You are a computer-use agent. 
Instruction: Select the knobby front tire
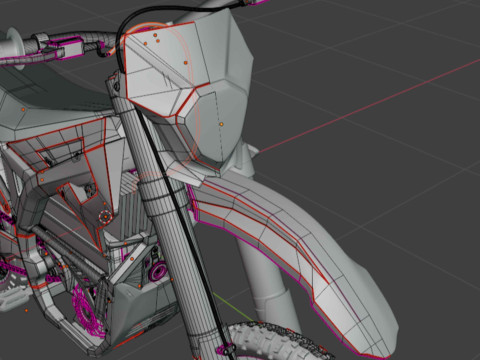280,342
